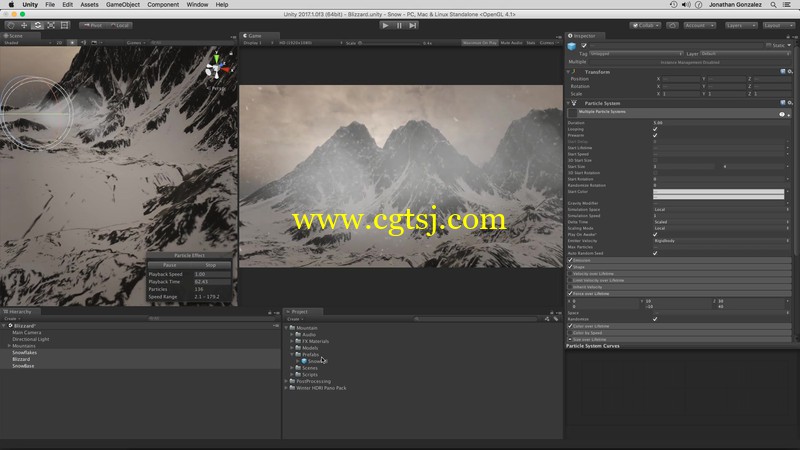Image resolution: width=800 pixels, height=450 pixels.
Task: Click Snow prefab cube icon in Project
Action: [304, 361]
